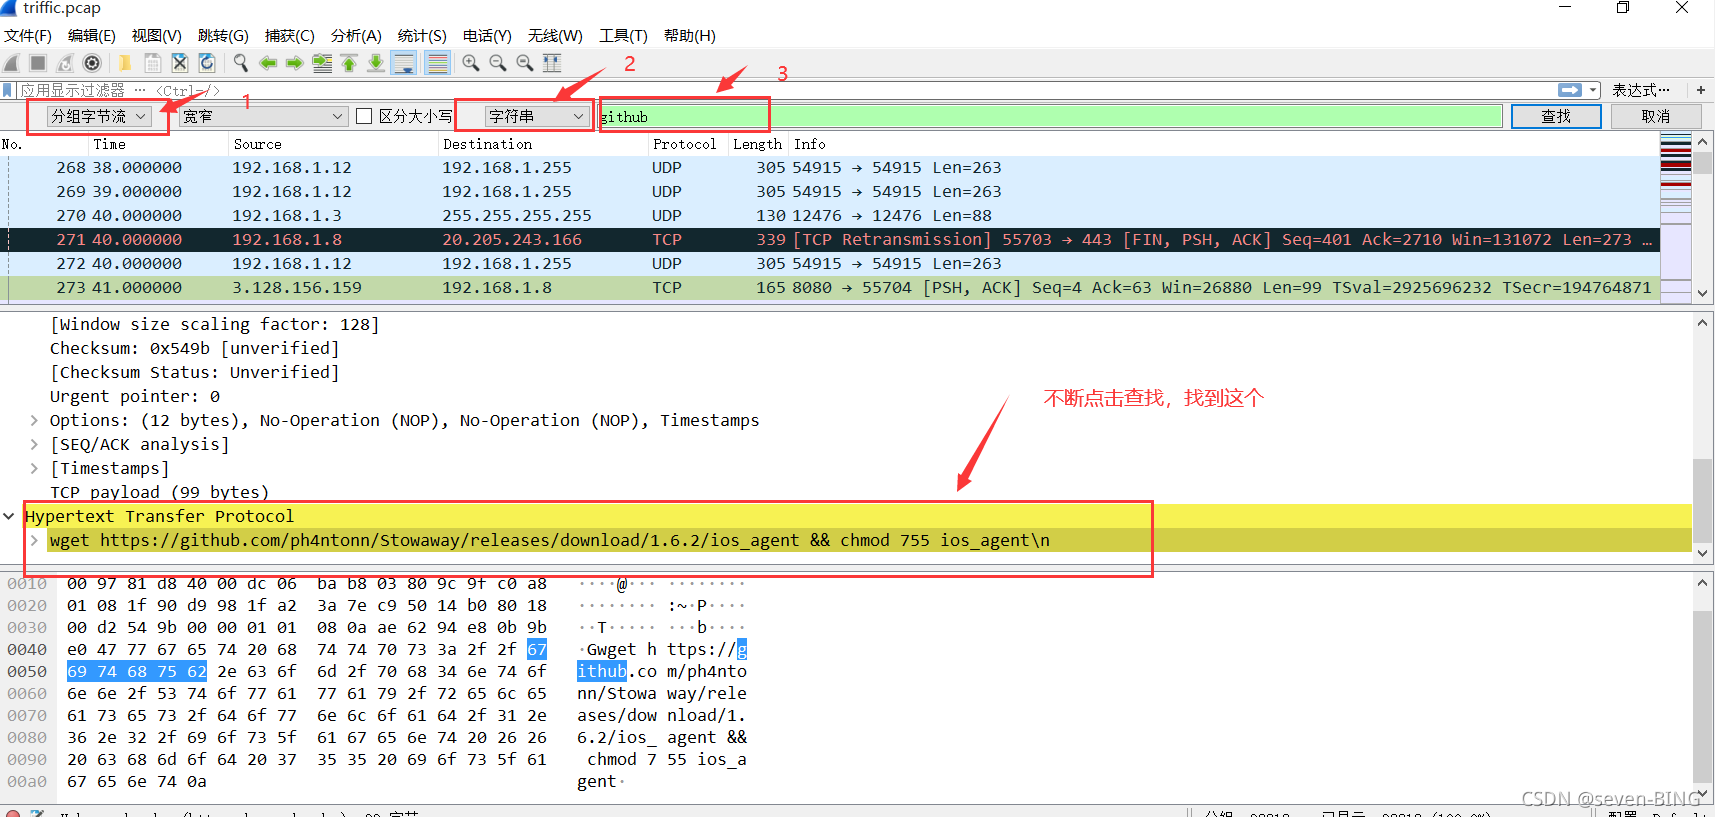Expand the Options (12 bytes) tree node
This screenshot has width=1715, height=817.
(x=34, y=421)
